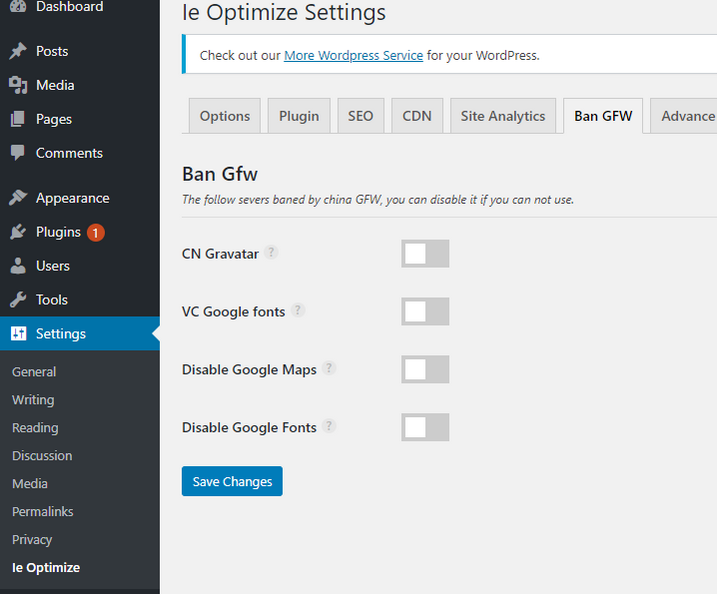Click the Plugins plug icon
717x594 pixels.
click(18, 232)
